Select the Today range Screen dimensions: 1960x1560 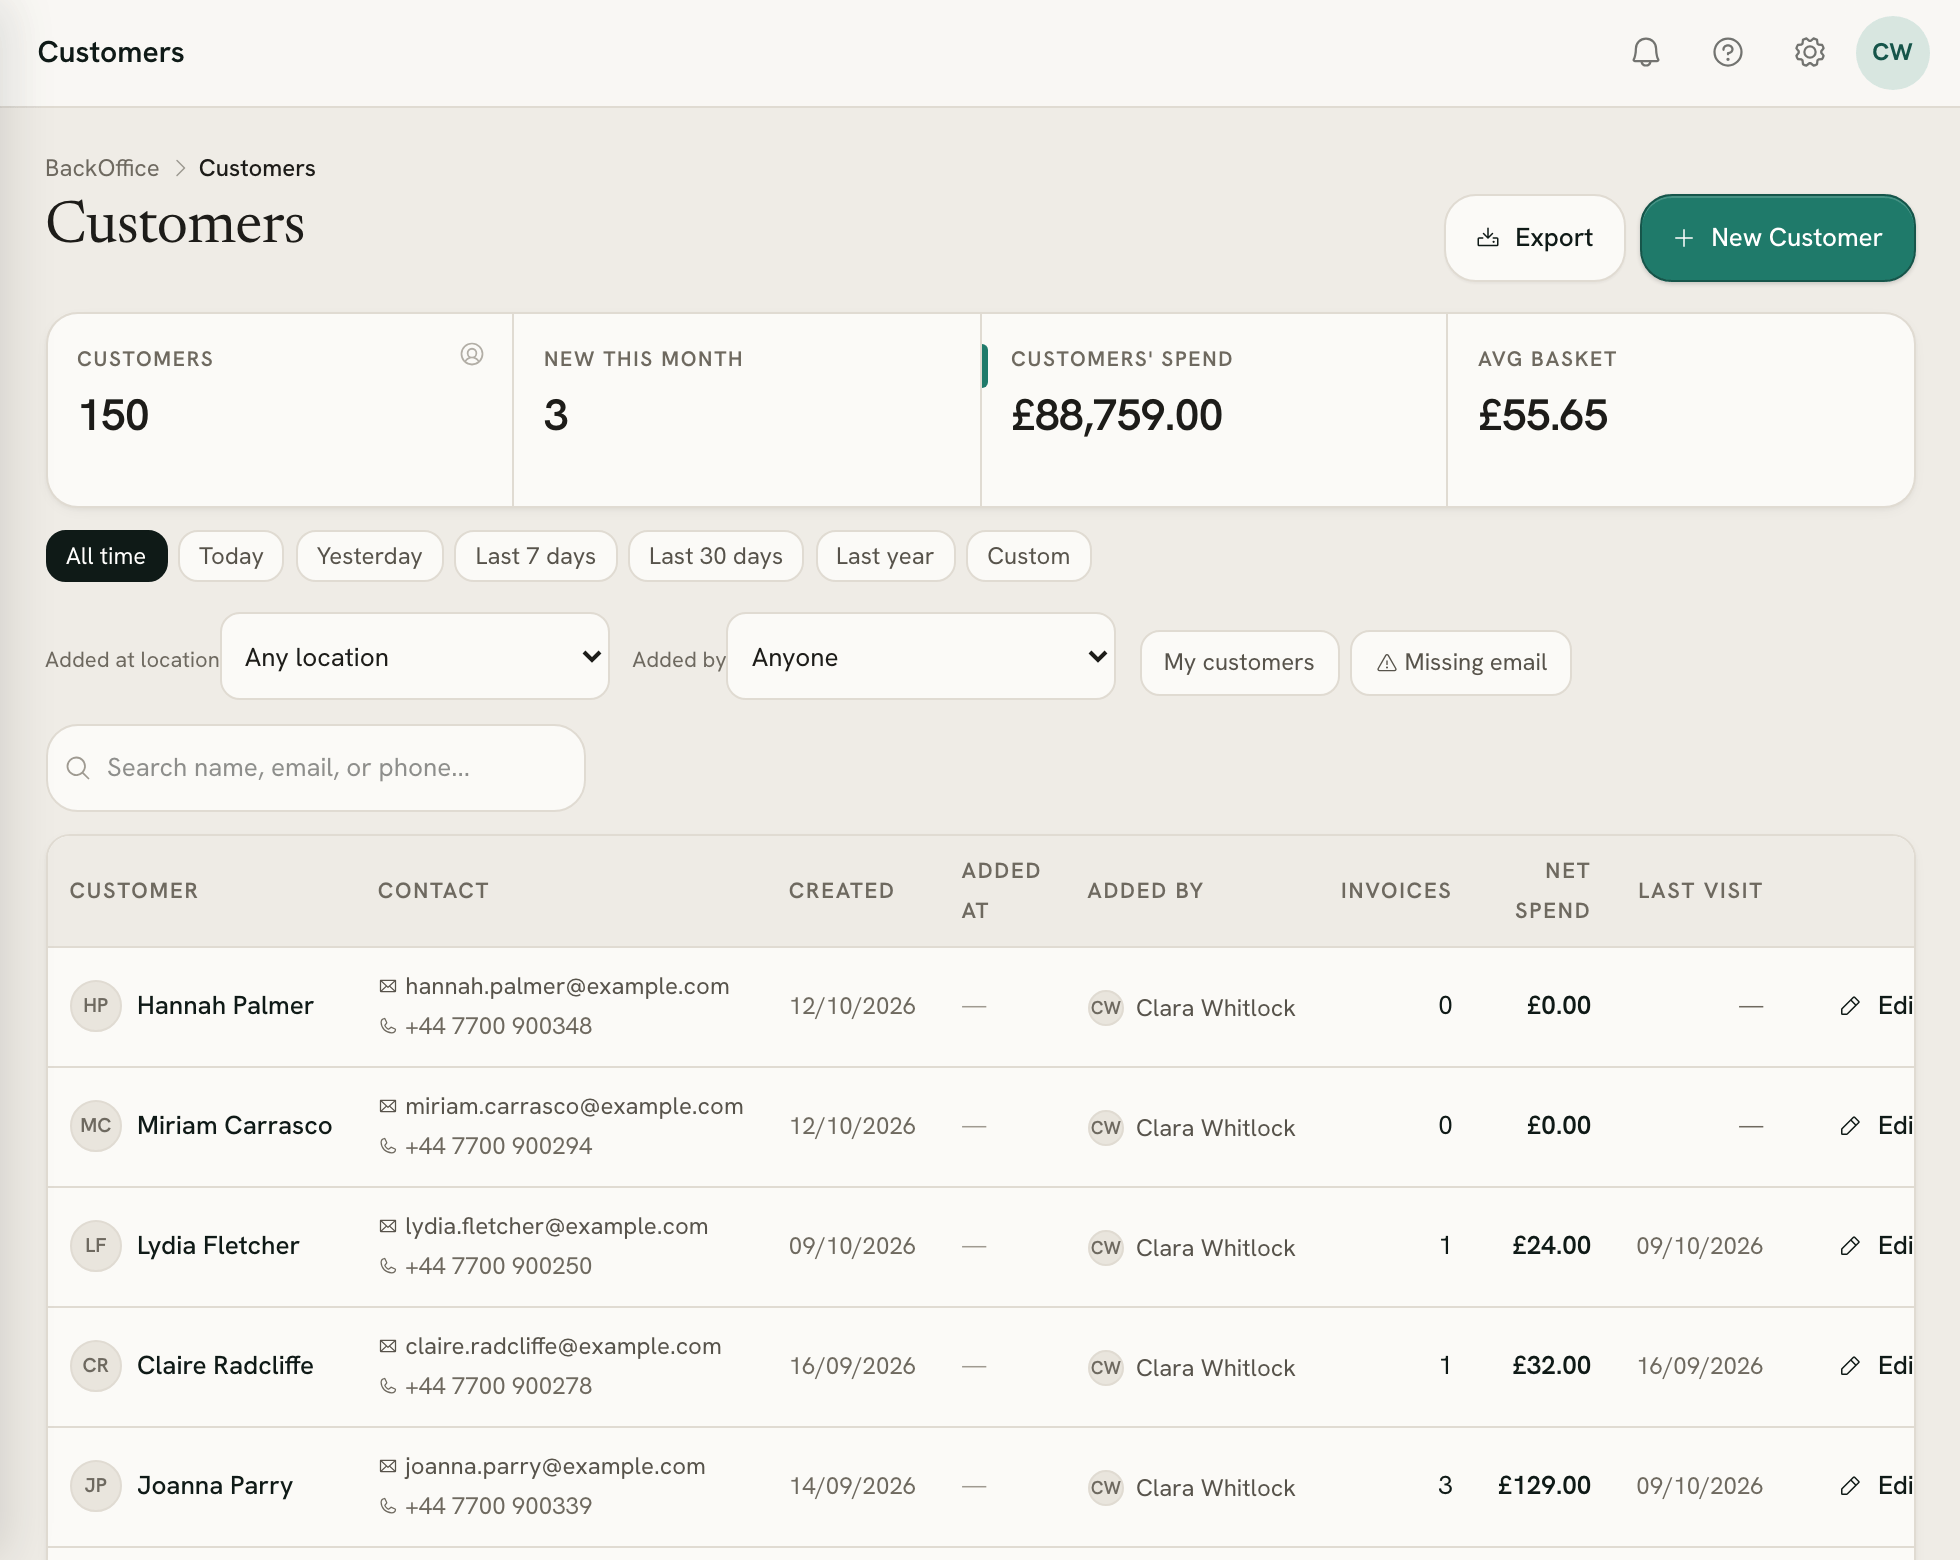(231, 556)
